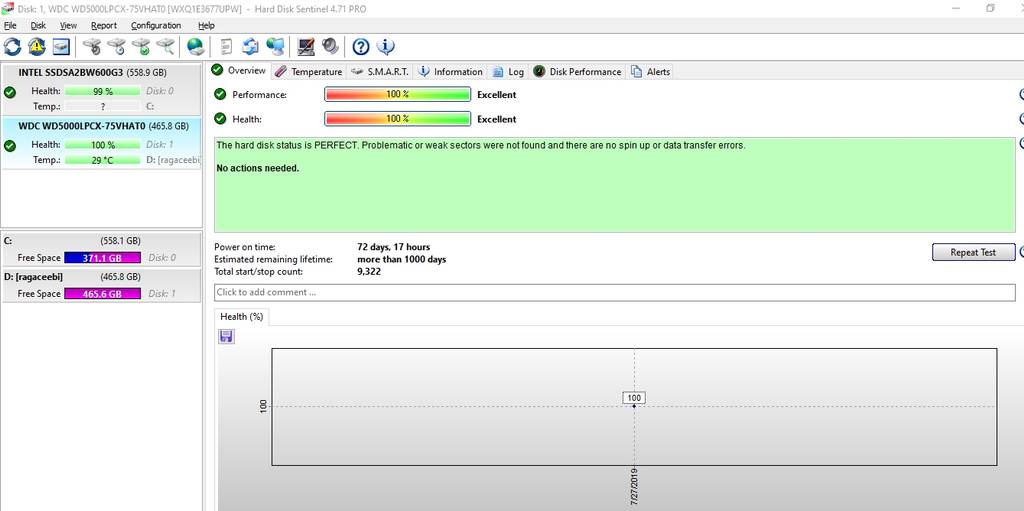Click the globe with disk toolbar icon

tap(195, 46)
